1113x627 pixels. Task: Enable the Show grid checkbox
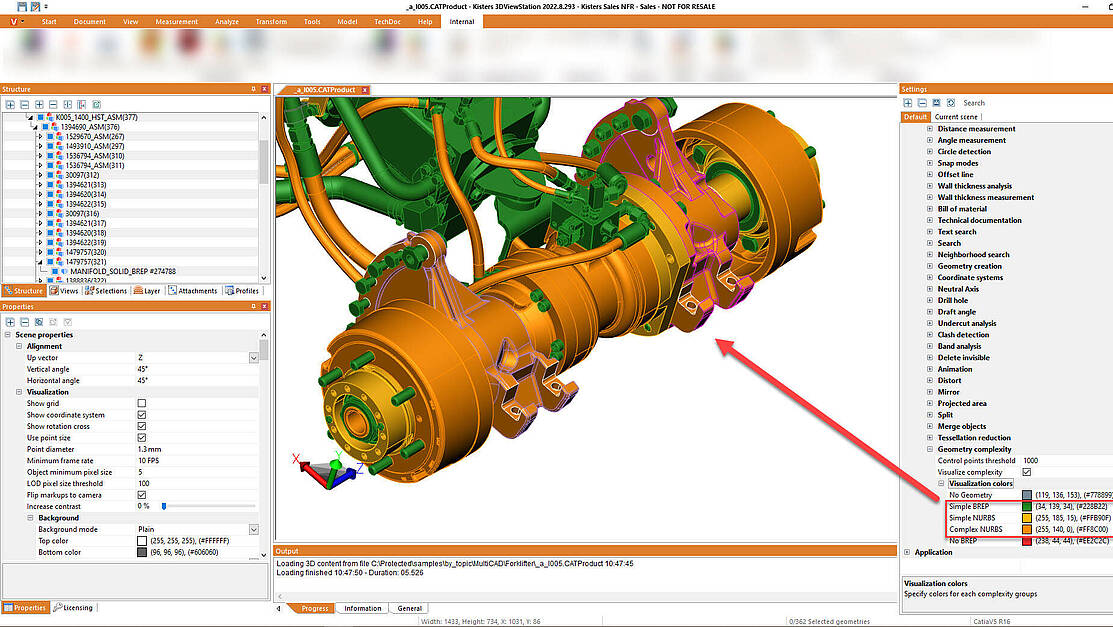click(142, 403)
